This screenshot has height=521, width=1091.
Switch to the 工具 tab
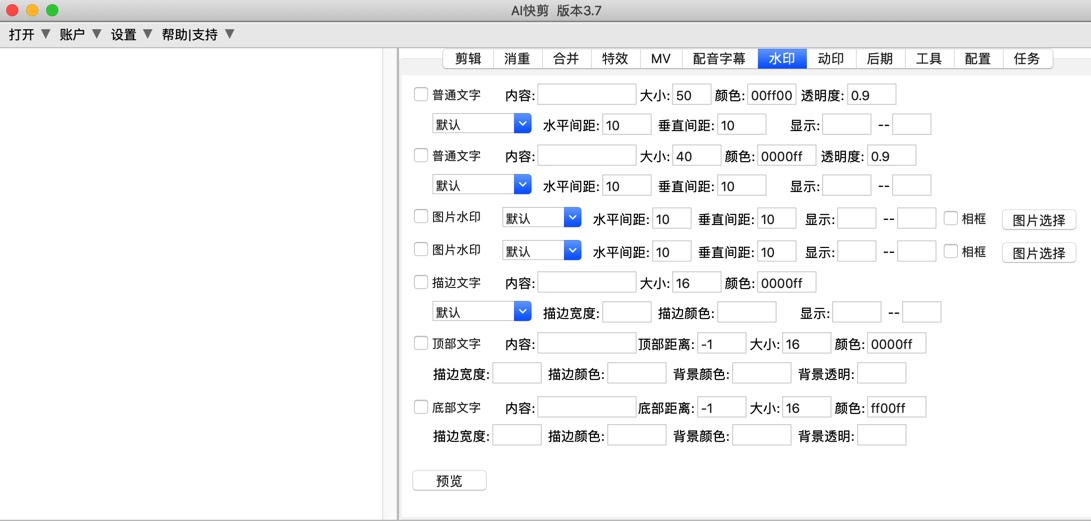[929, 59]
